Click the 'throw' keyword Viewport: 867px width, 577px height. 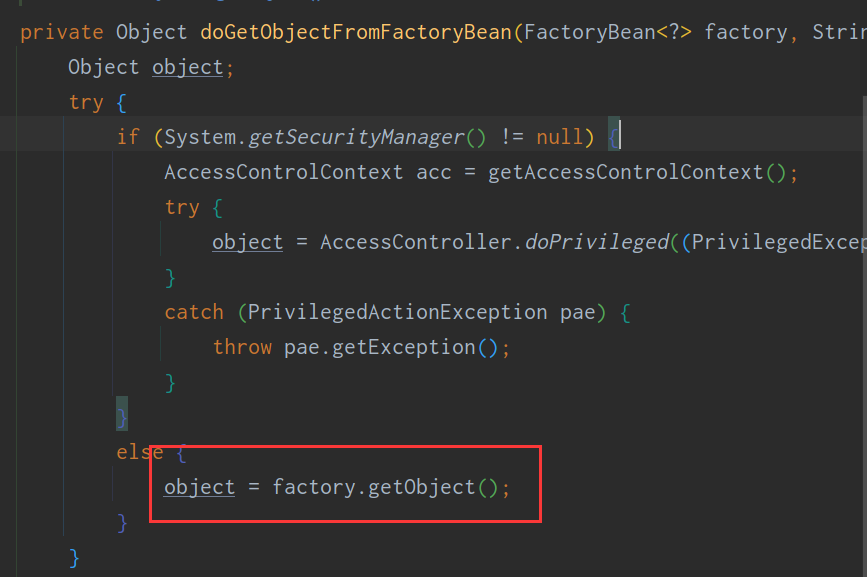click(x=242, y=347)
